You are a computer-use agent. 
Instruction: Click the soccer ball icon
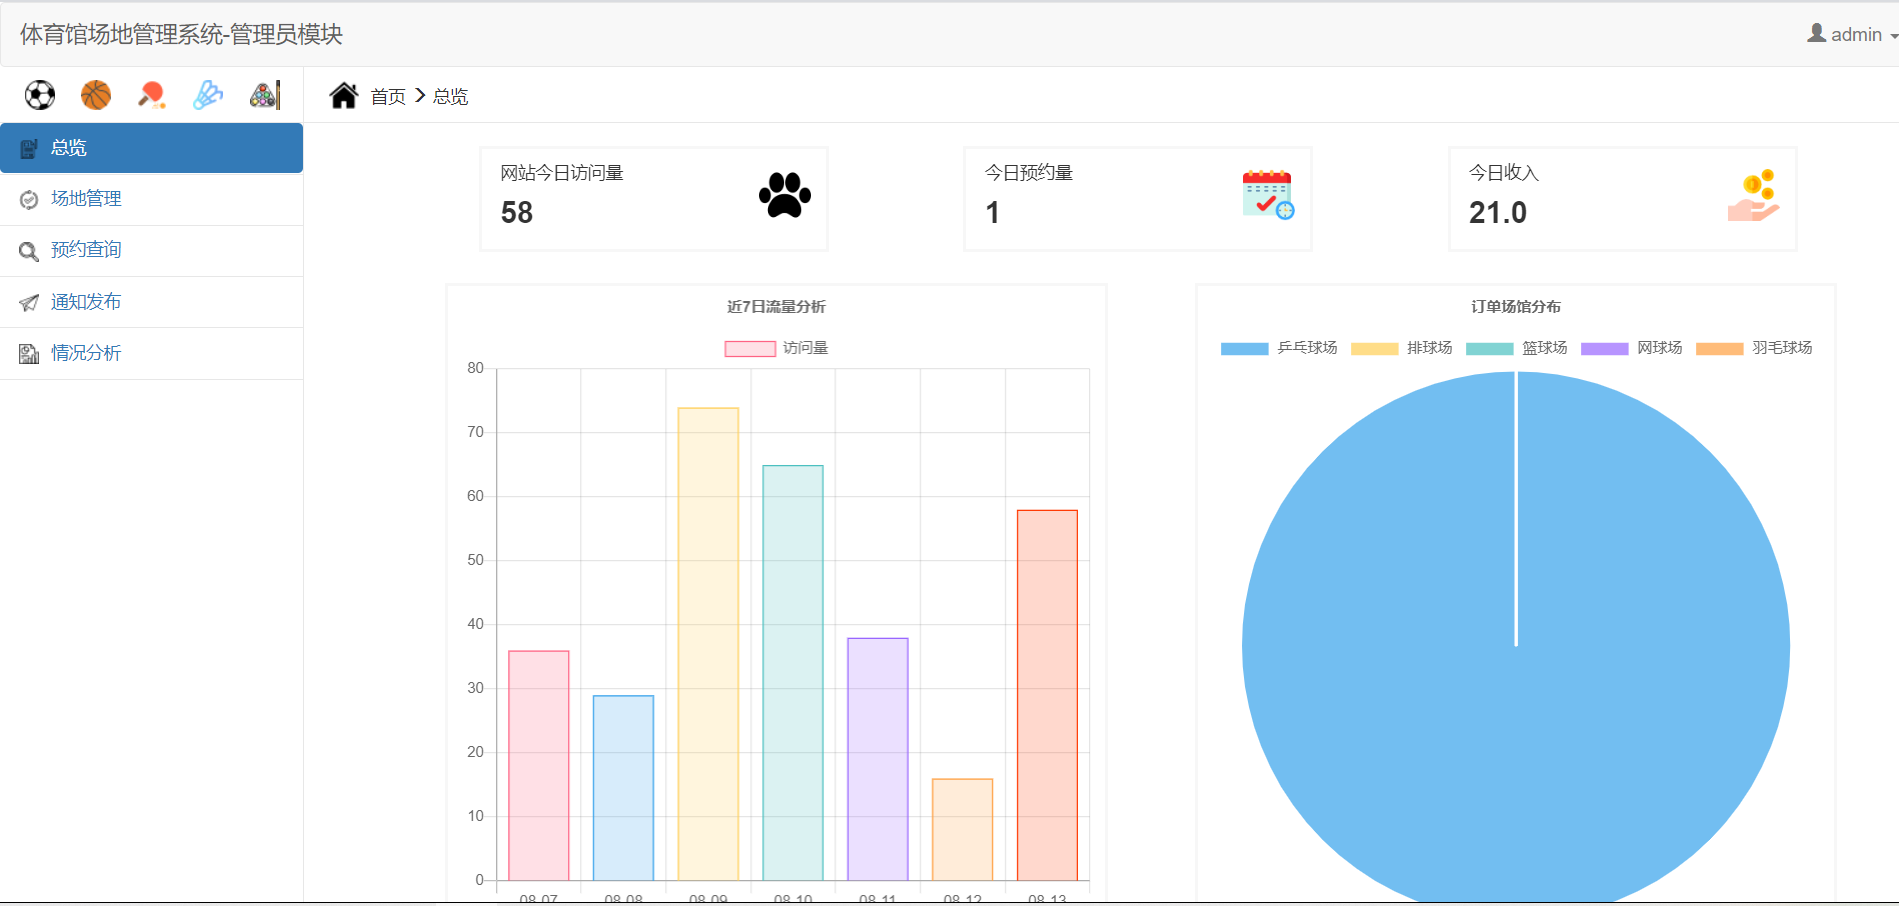click(x=40, y=95)
